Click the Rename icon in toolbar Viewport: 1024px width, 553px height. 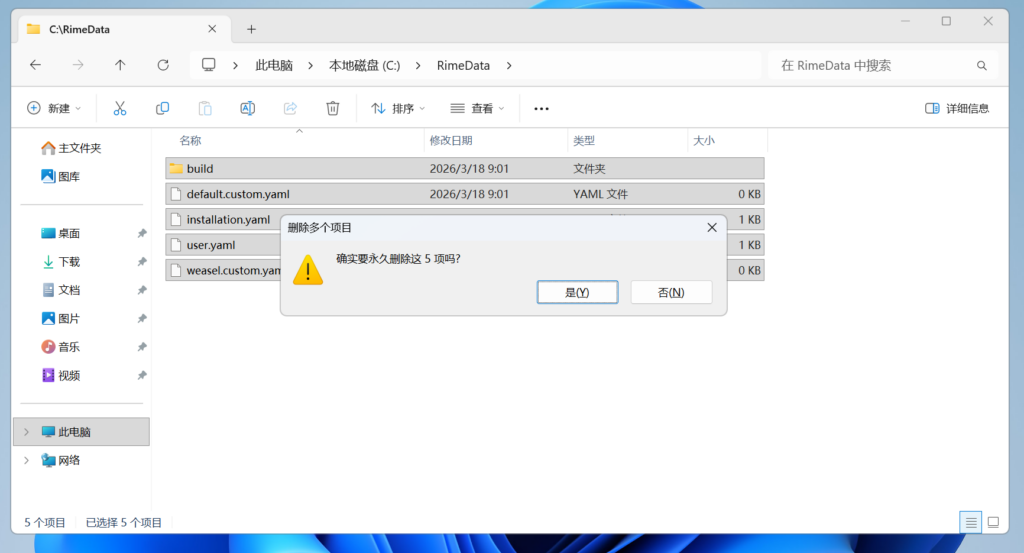[x=247, y=108]
